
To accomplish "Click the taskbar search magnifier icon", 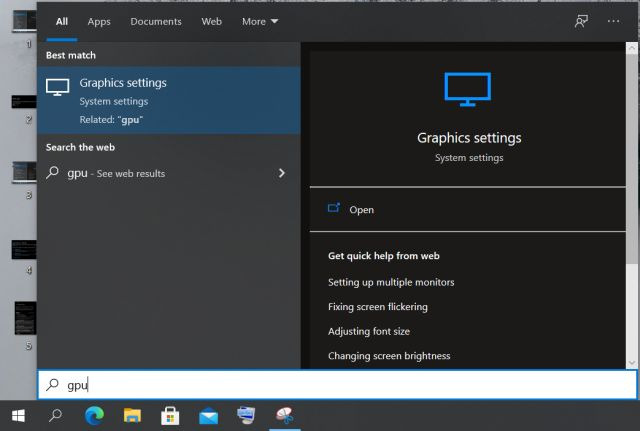I will [56, 416].
